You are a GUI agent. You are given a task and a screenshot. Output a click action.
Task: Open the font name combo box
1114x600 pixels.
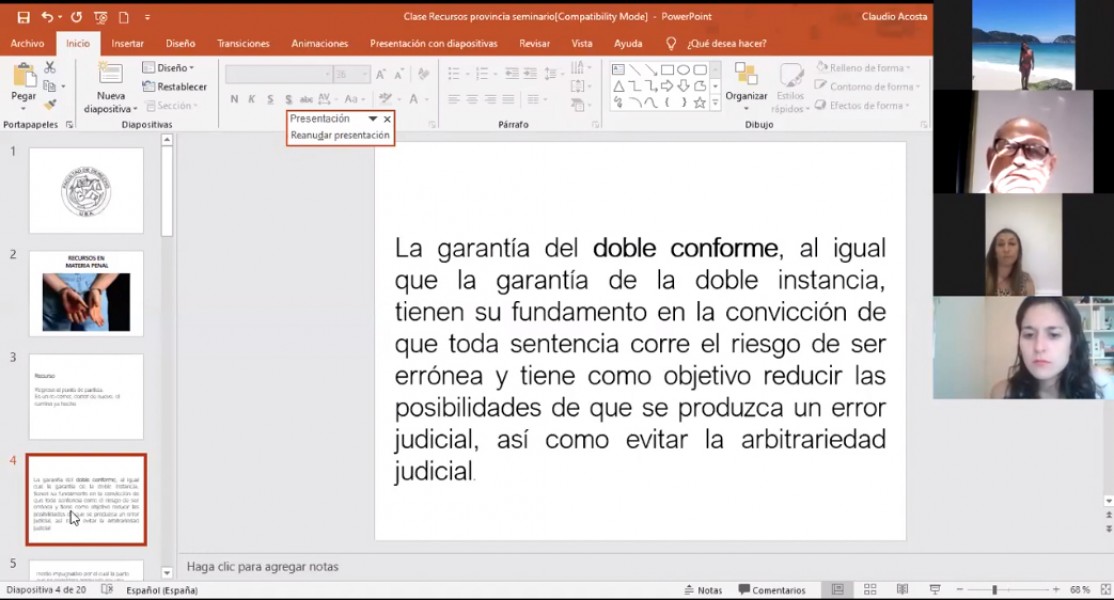pos(278,74)
